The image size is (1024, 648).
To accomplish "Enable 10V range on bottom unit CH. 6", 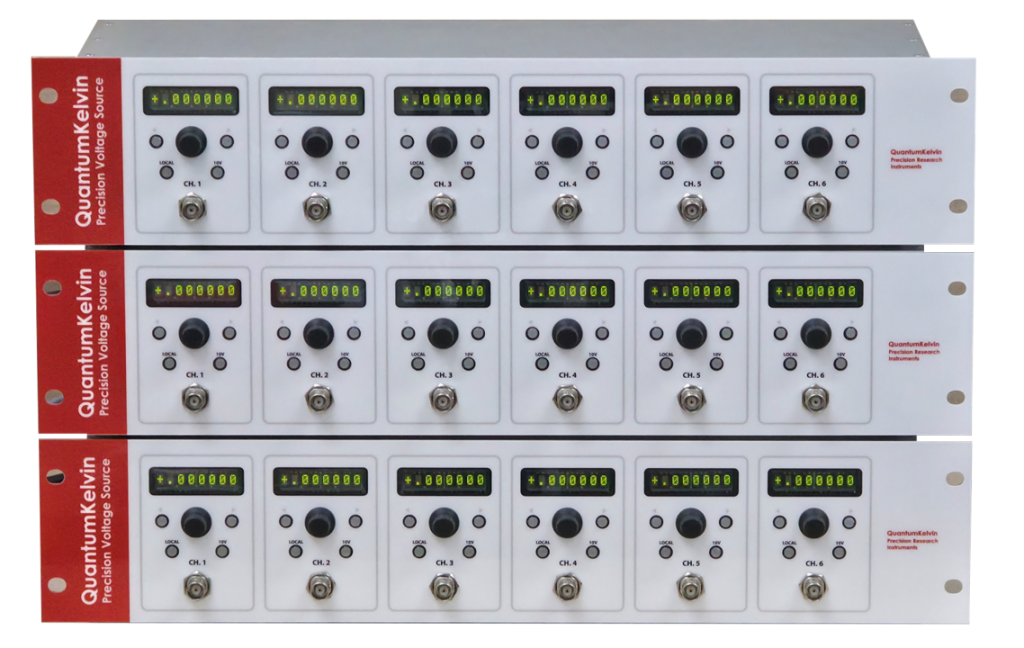I will point(842,551).
